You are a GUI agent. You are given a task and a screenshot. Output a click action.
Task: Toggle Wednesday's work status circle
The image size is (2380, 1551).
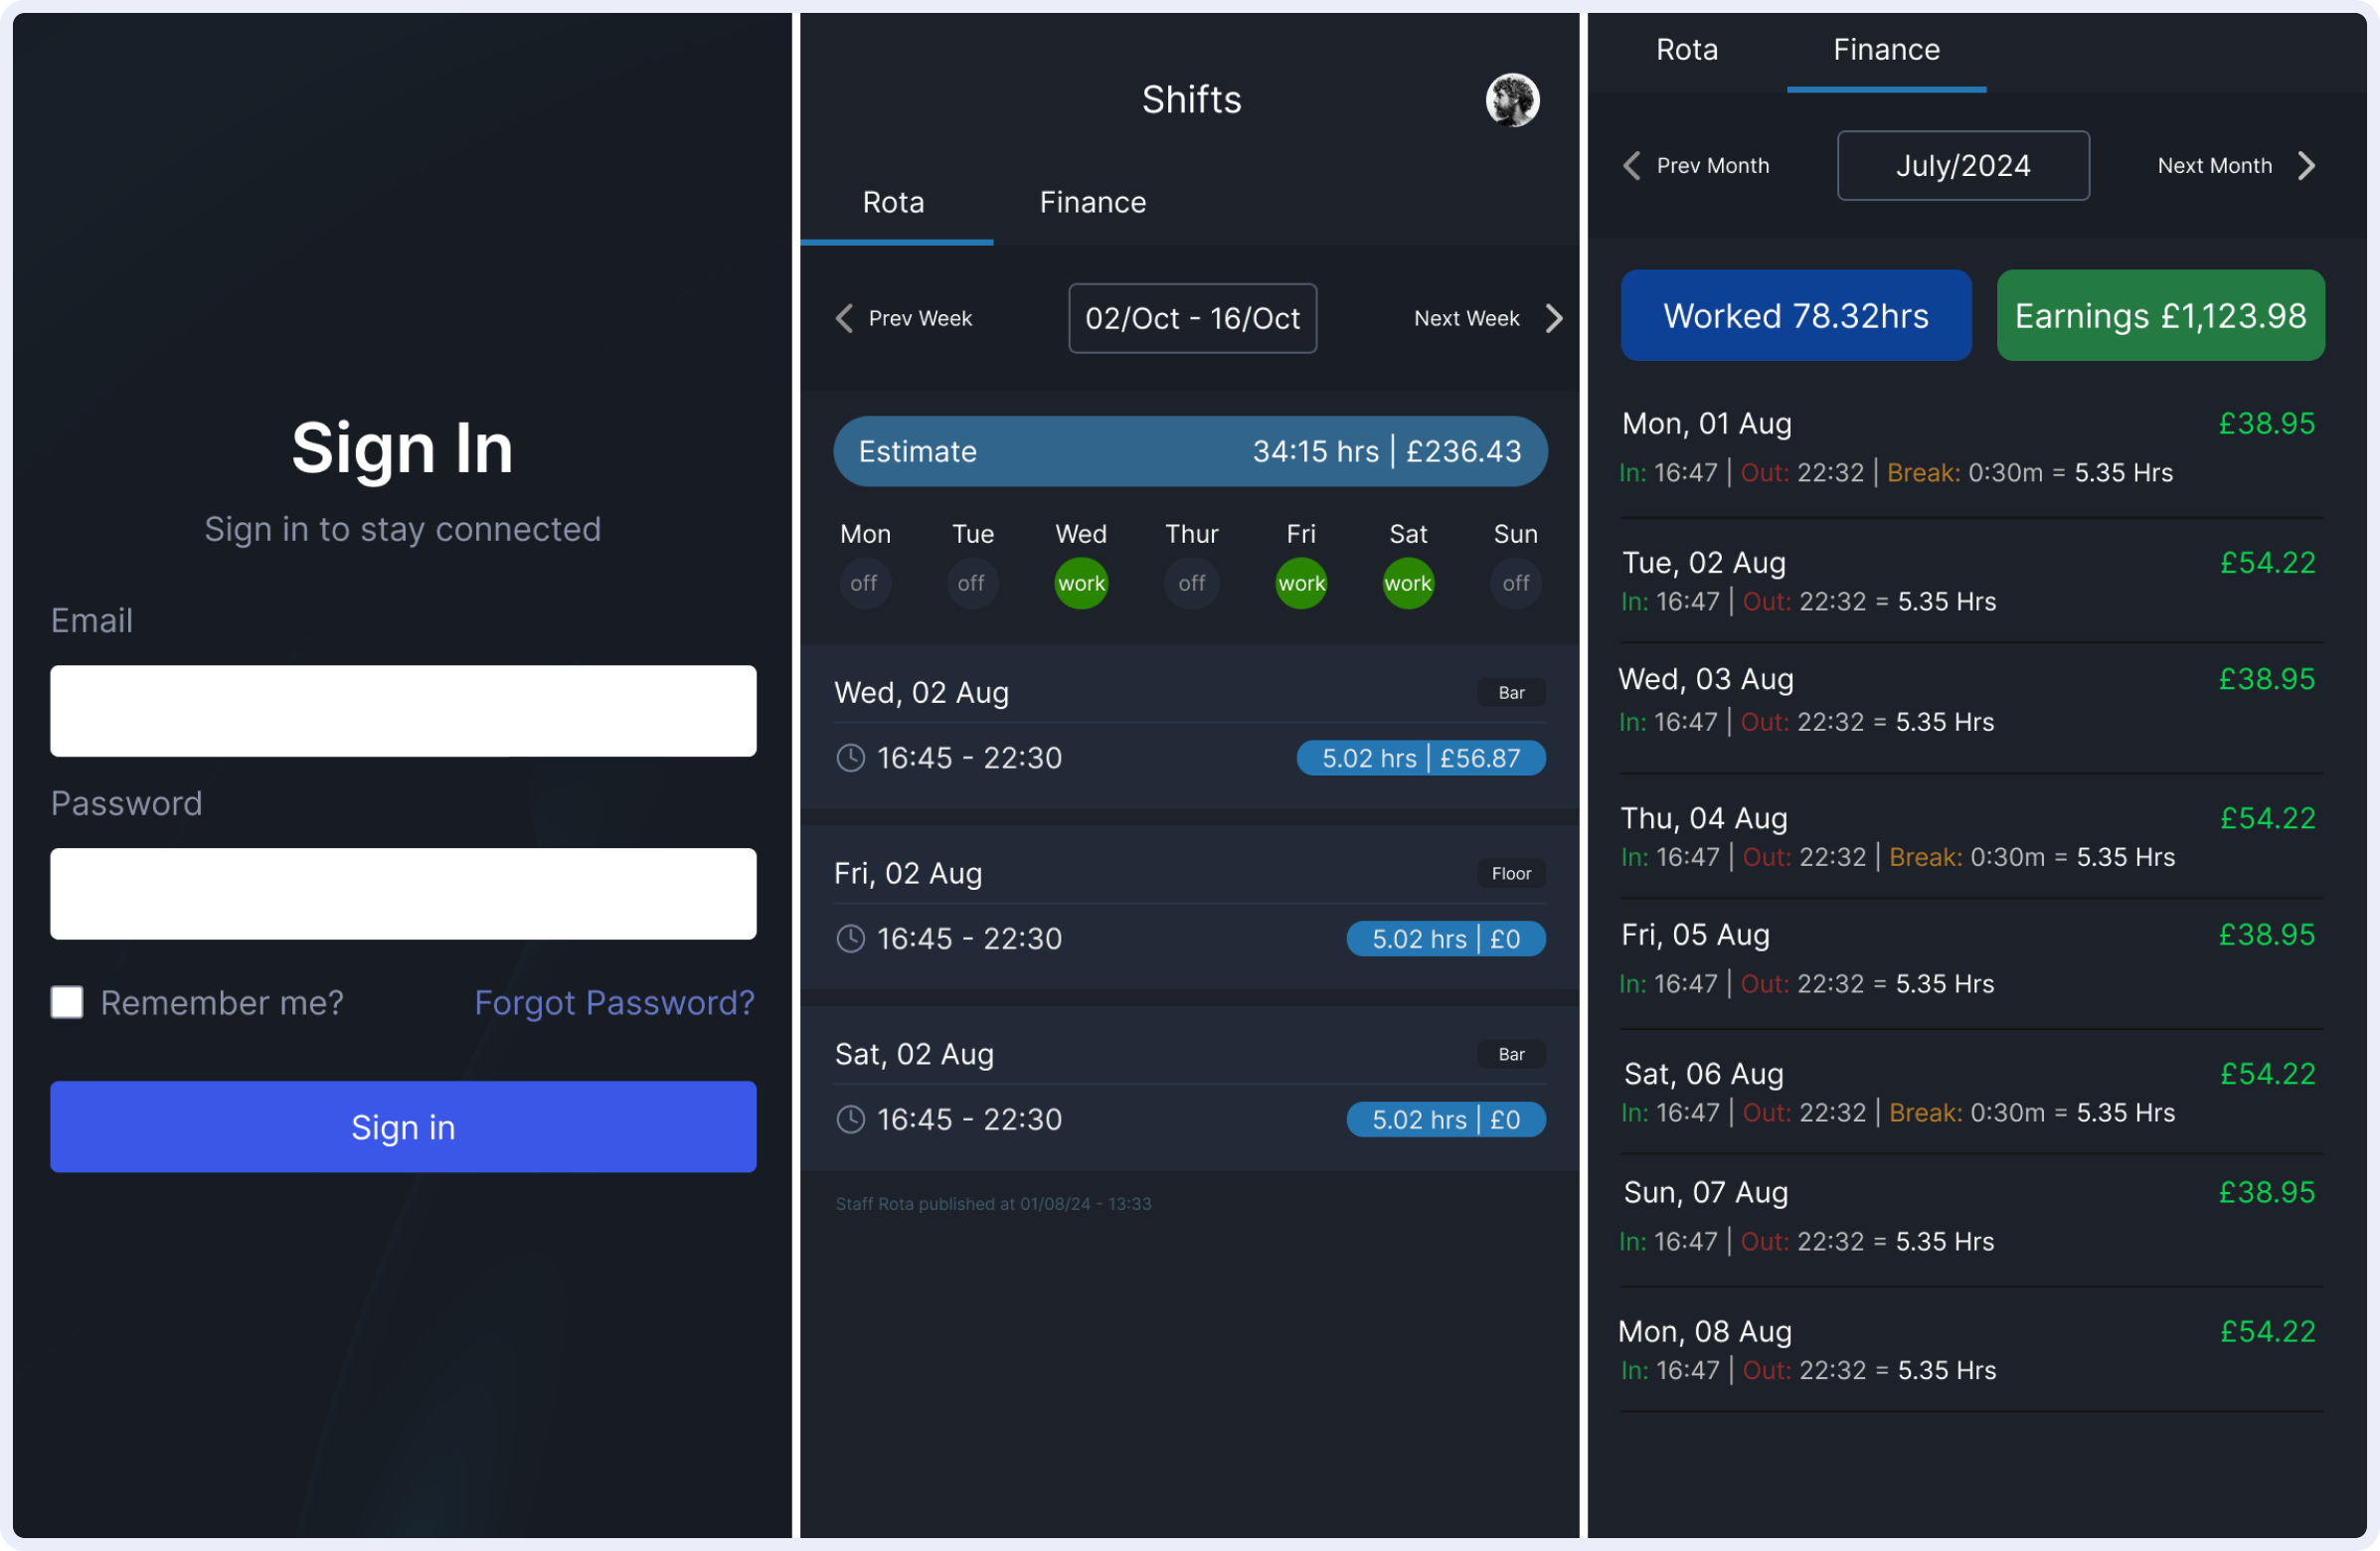[1081, 583]
